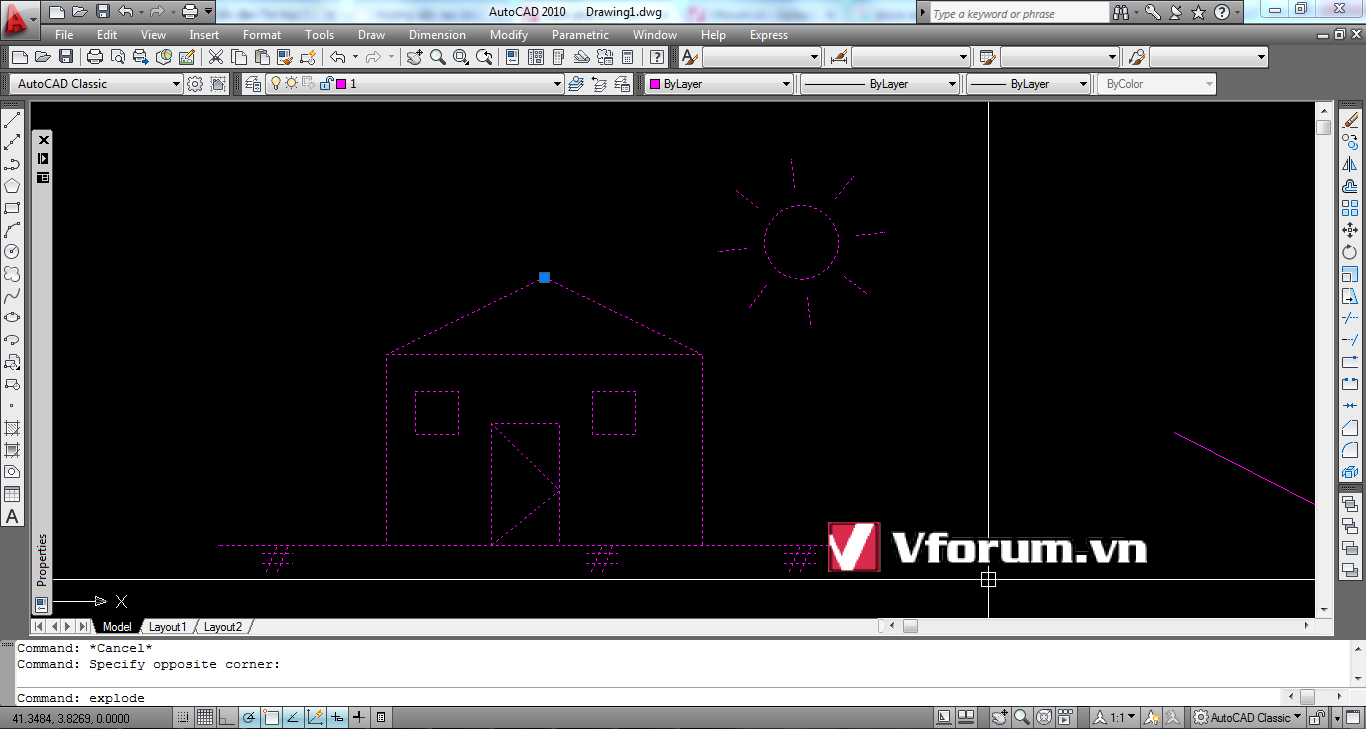Close the Properties palette with X
The height and width of the screenshot is (729, 1366).
click(43, 140)
